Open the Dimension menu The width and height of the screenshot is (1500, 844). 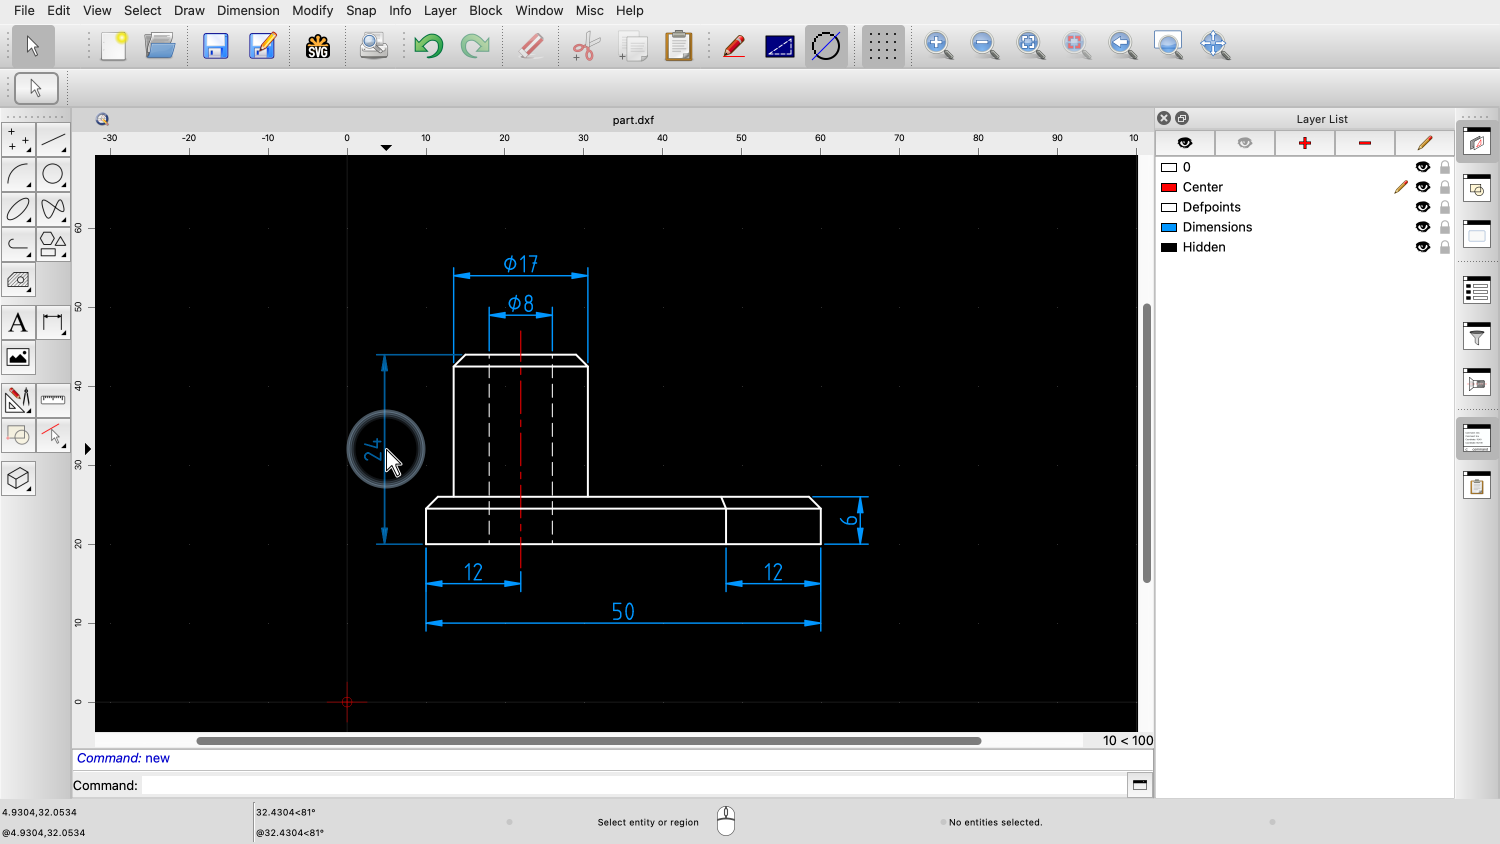click(x=248, y=10)
